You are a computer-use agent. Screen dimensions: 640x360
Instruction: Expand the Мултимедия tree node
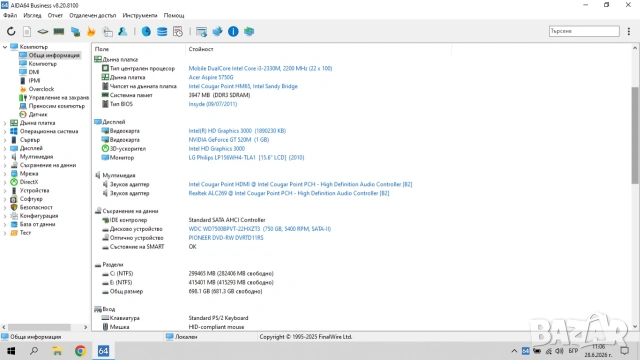[x=5, y=157]
